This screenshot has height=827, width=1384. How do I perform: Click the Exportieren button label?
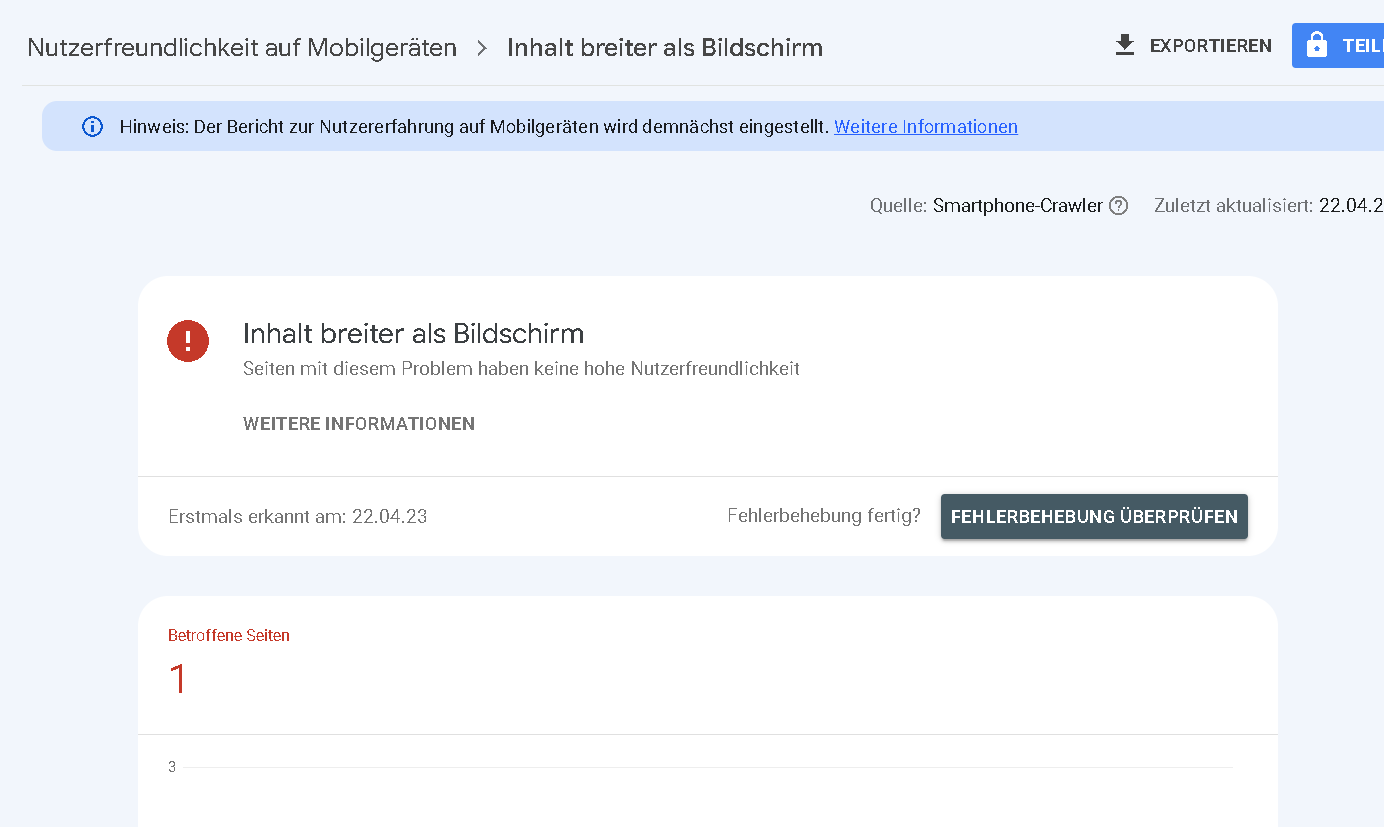1210,46
